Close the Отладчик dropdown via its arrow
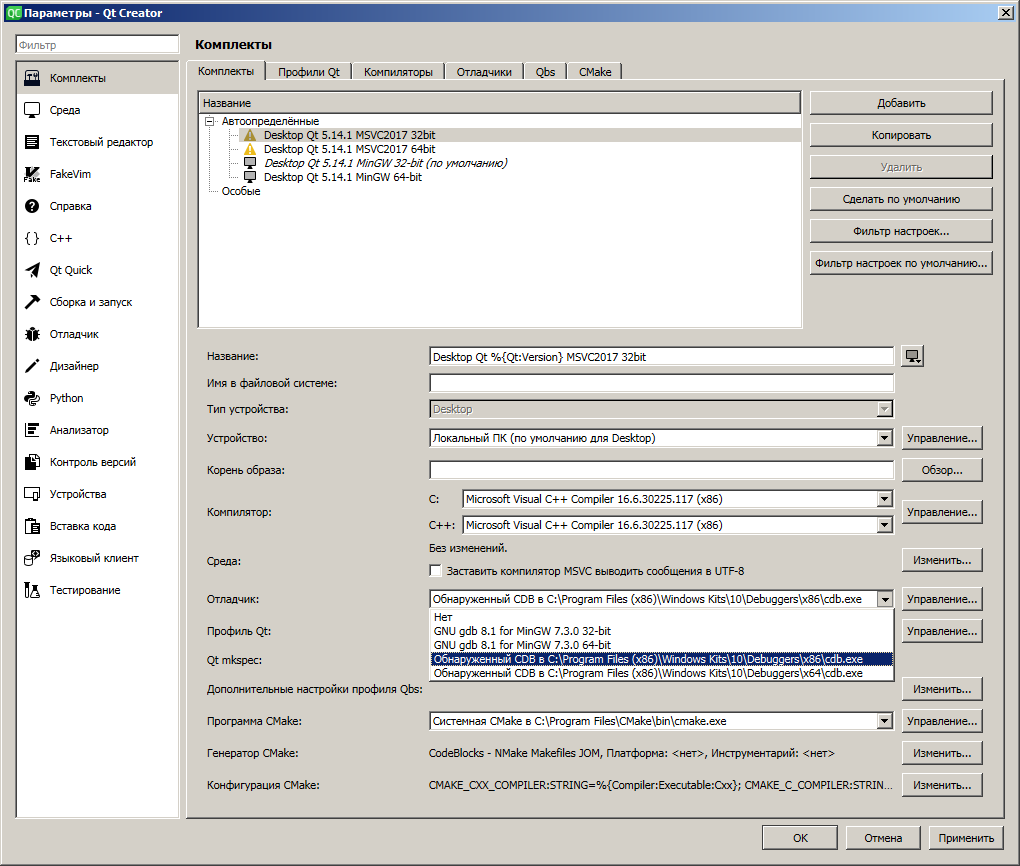Viewport: 1020px width, 866px height. point(885,599)
